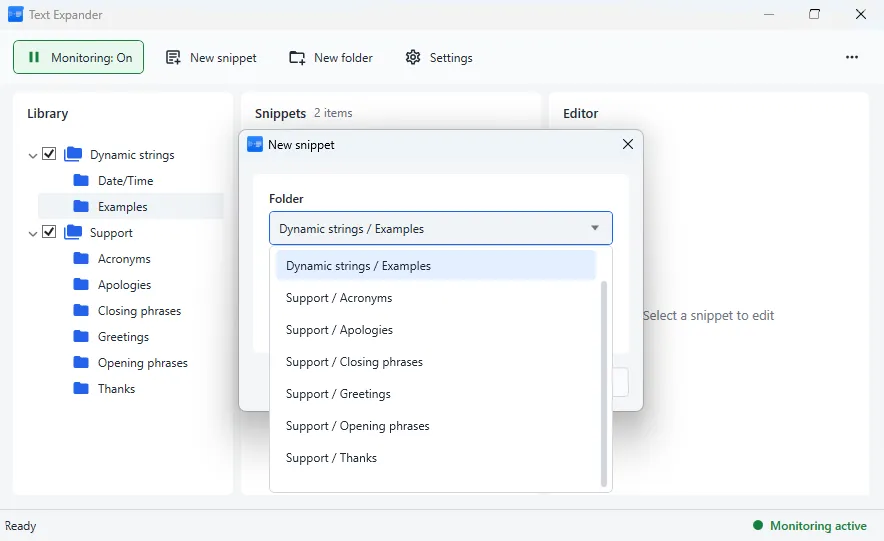
Task: Click the Select a snippet to edit placeholder
Action: (708, 316)
